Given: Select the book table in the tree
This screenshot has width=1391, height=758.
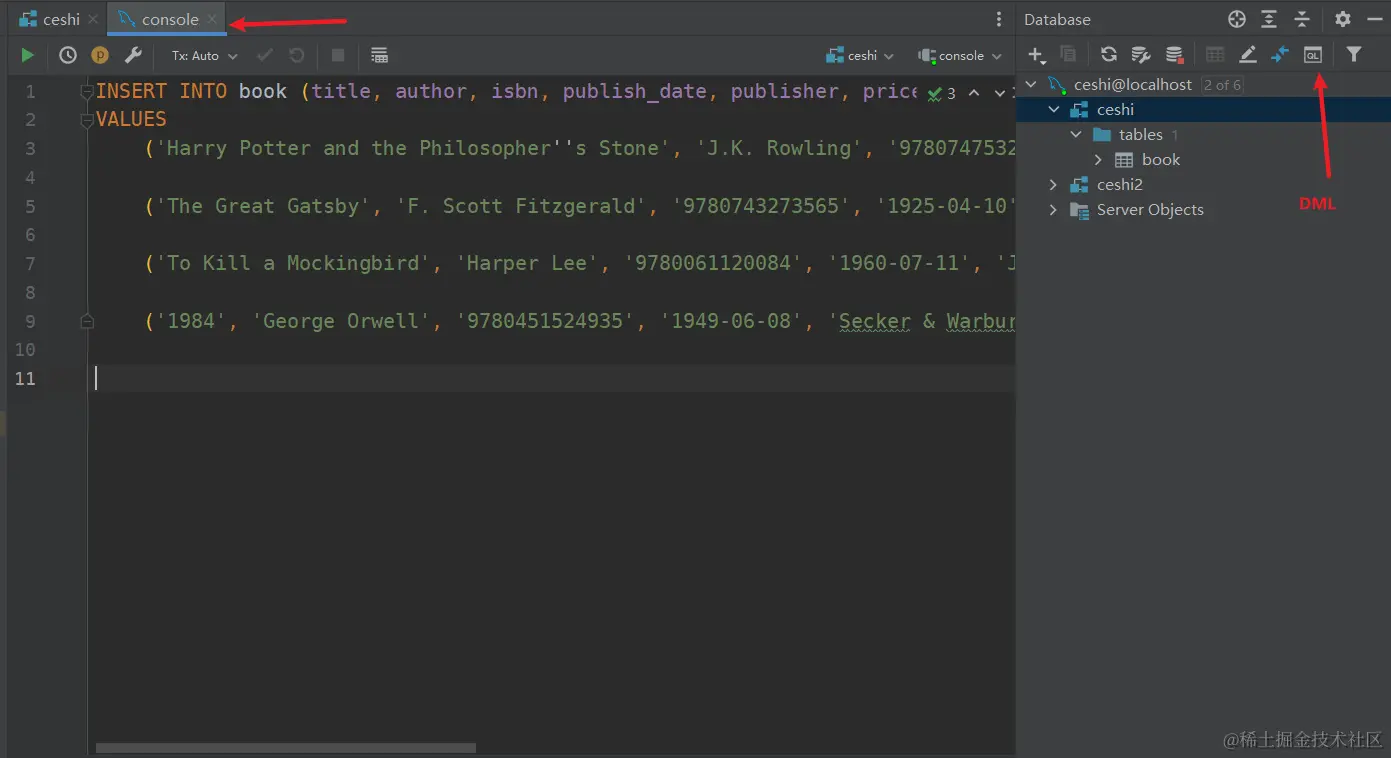Looking at the screenshot, I should coord(1161,159).
